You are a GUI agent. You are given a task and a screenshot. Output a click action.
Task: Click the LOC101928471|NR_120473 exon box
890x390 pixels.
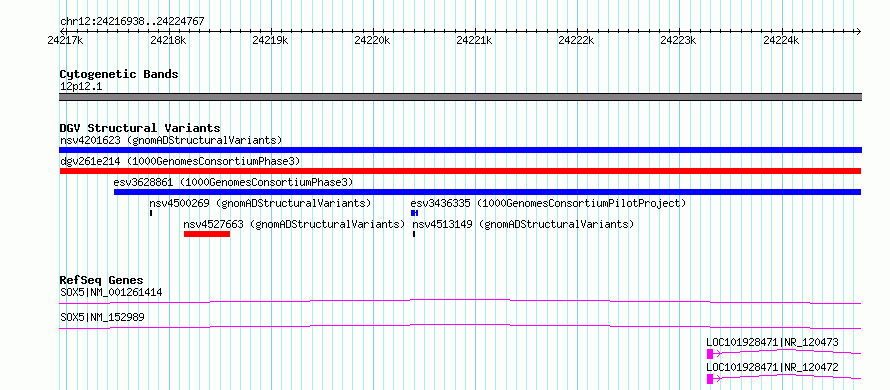pyautogui.click(x=710, y=354)
